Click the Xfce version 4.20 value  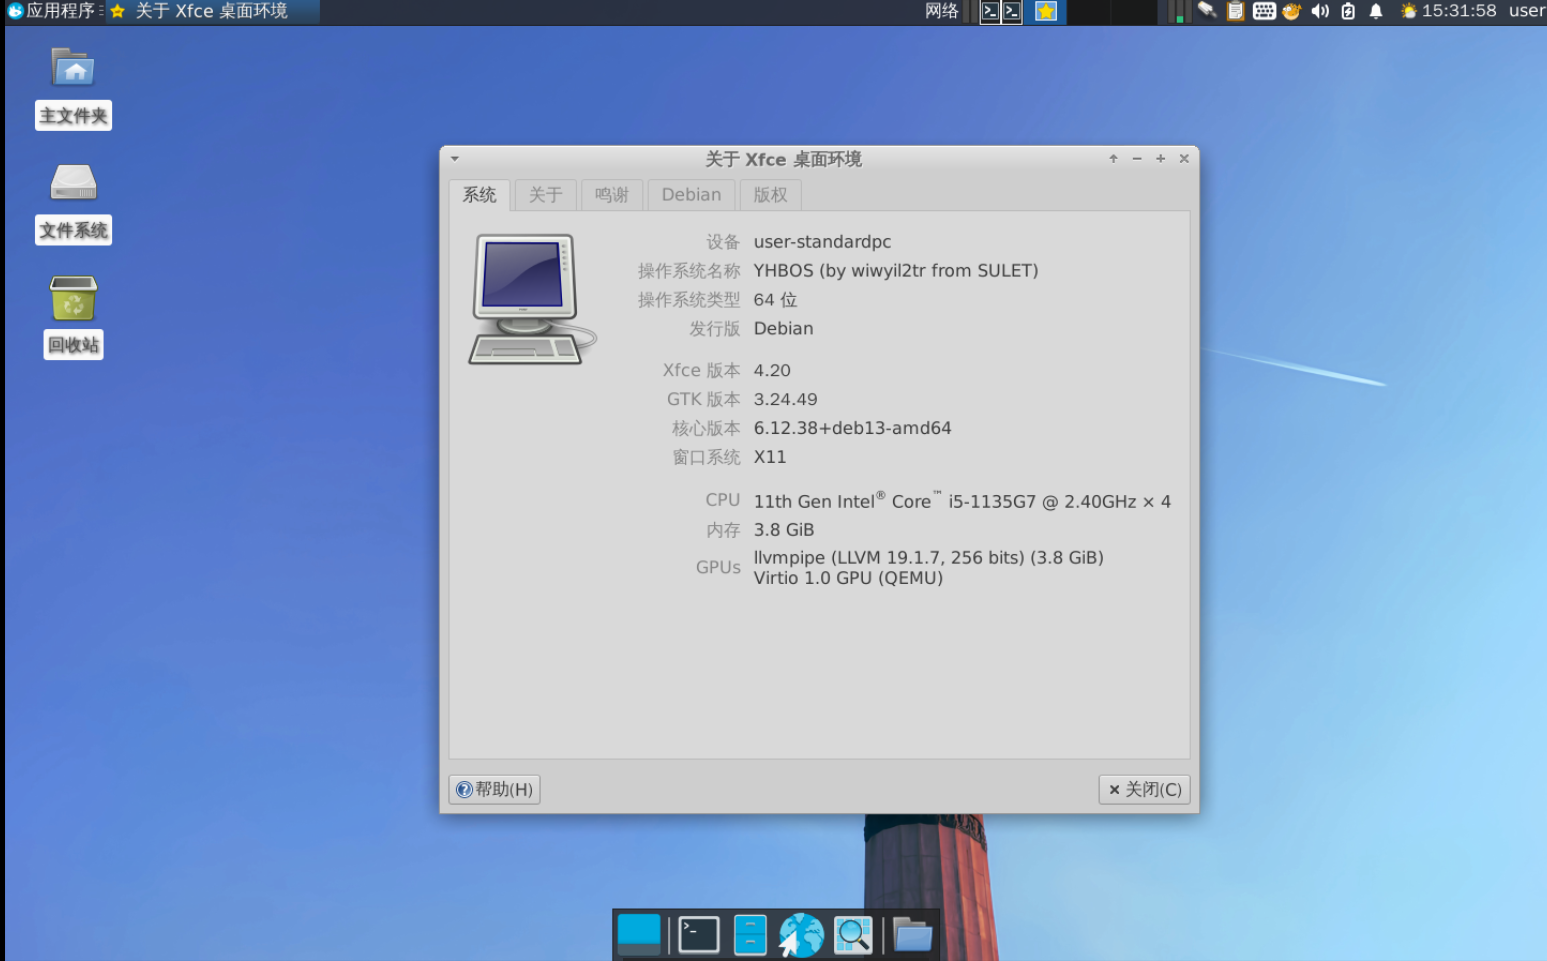click(772, 370)
